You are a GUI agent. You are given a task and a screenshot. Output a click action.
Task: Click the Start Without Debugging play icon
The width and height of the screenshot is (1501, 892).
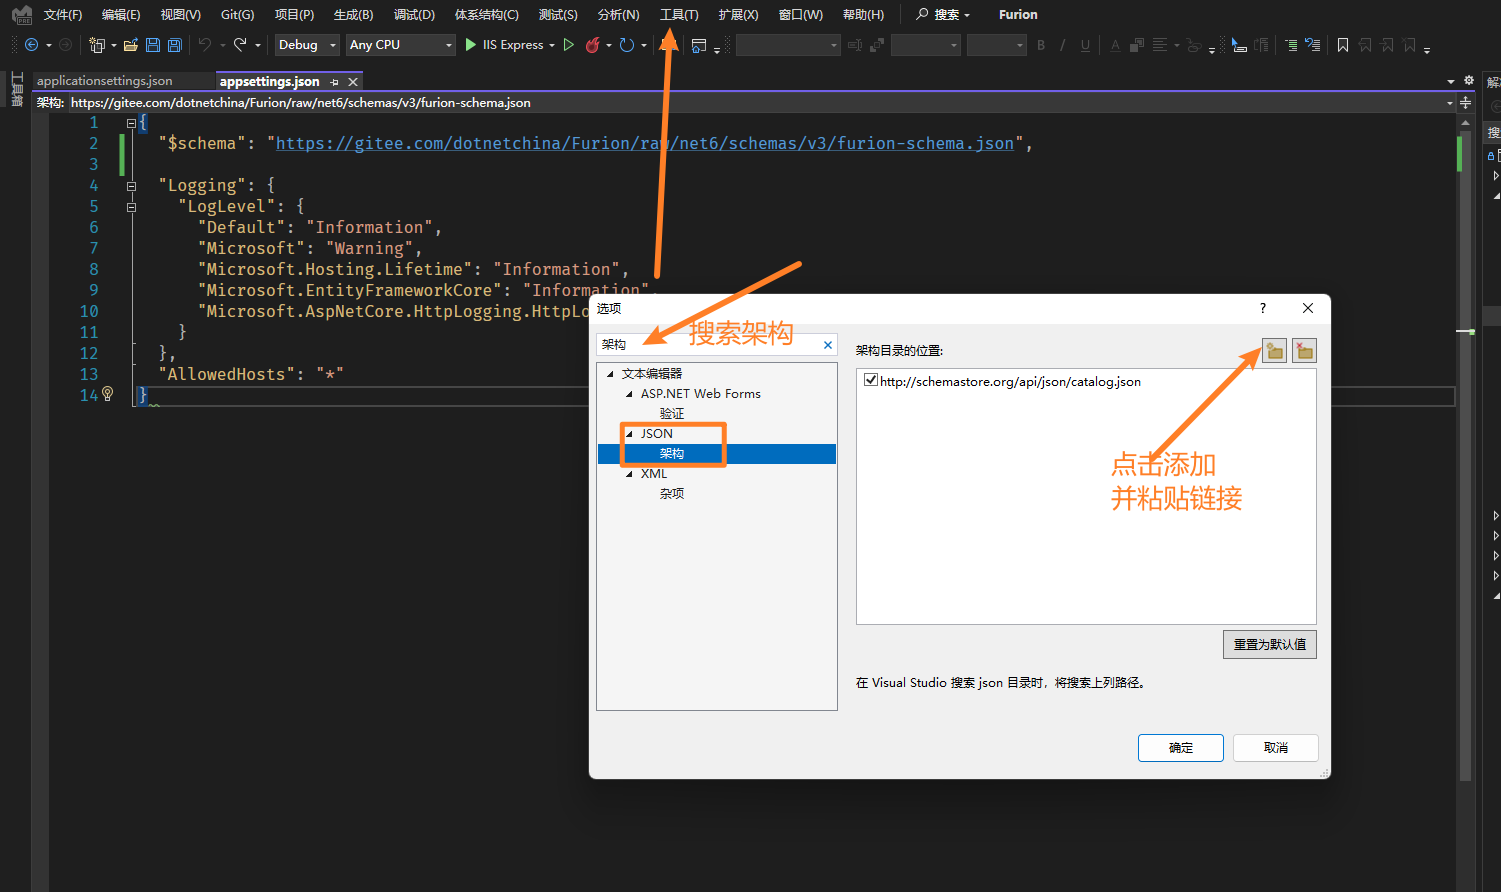[x=568, y=45]
